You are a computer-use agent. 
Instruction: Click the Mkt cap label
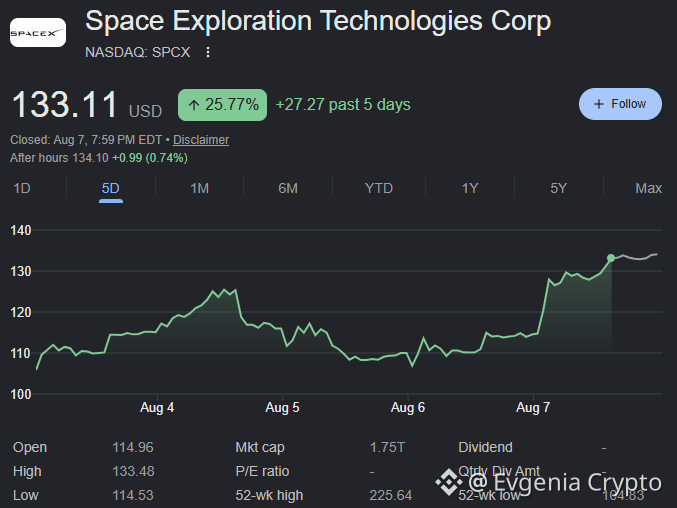[260, 448]
